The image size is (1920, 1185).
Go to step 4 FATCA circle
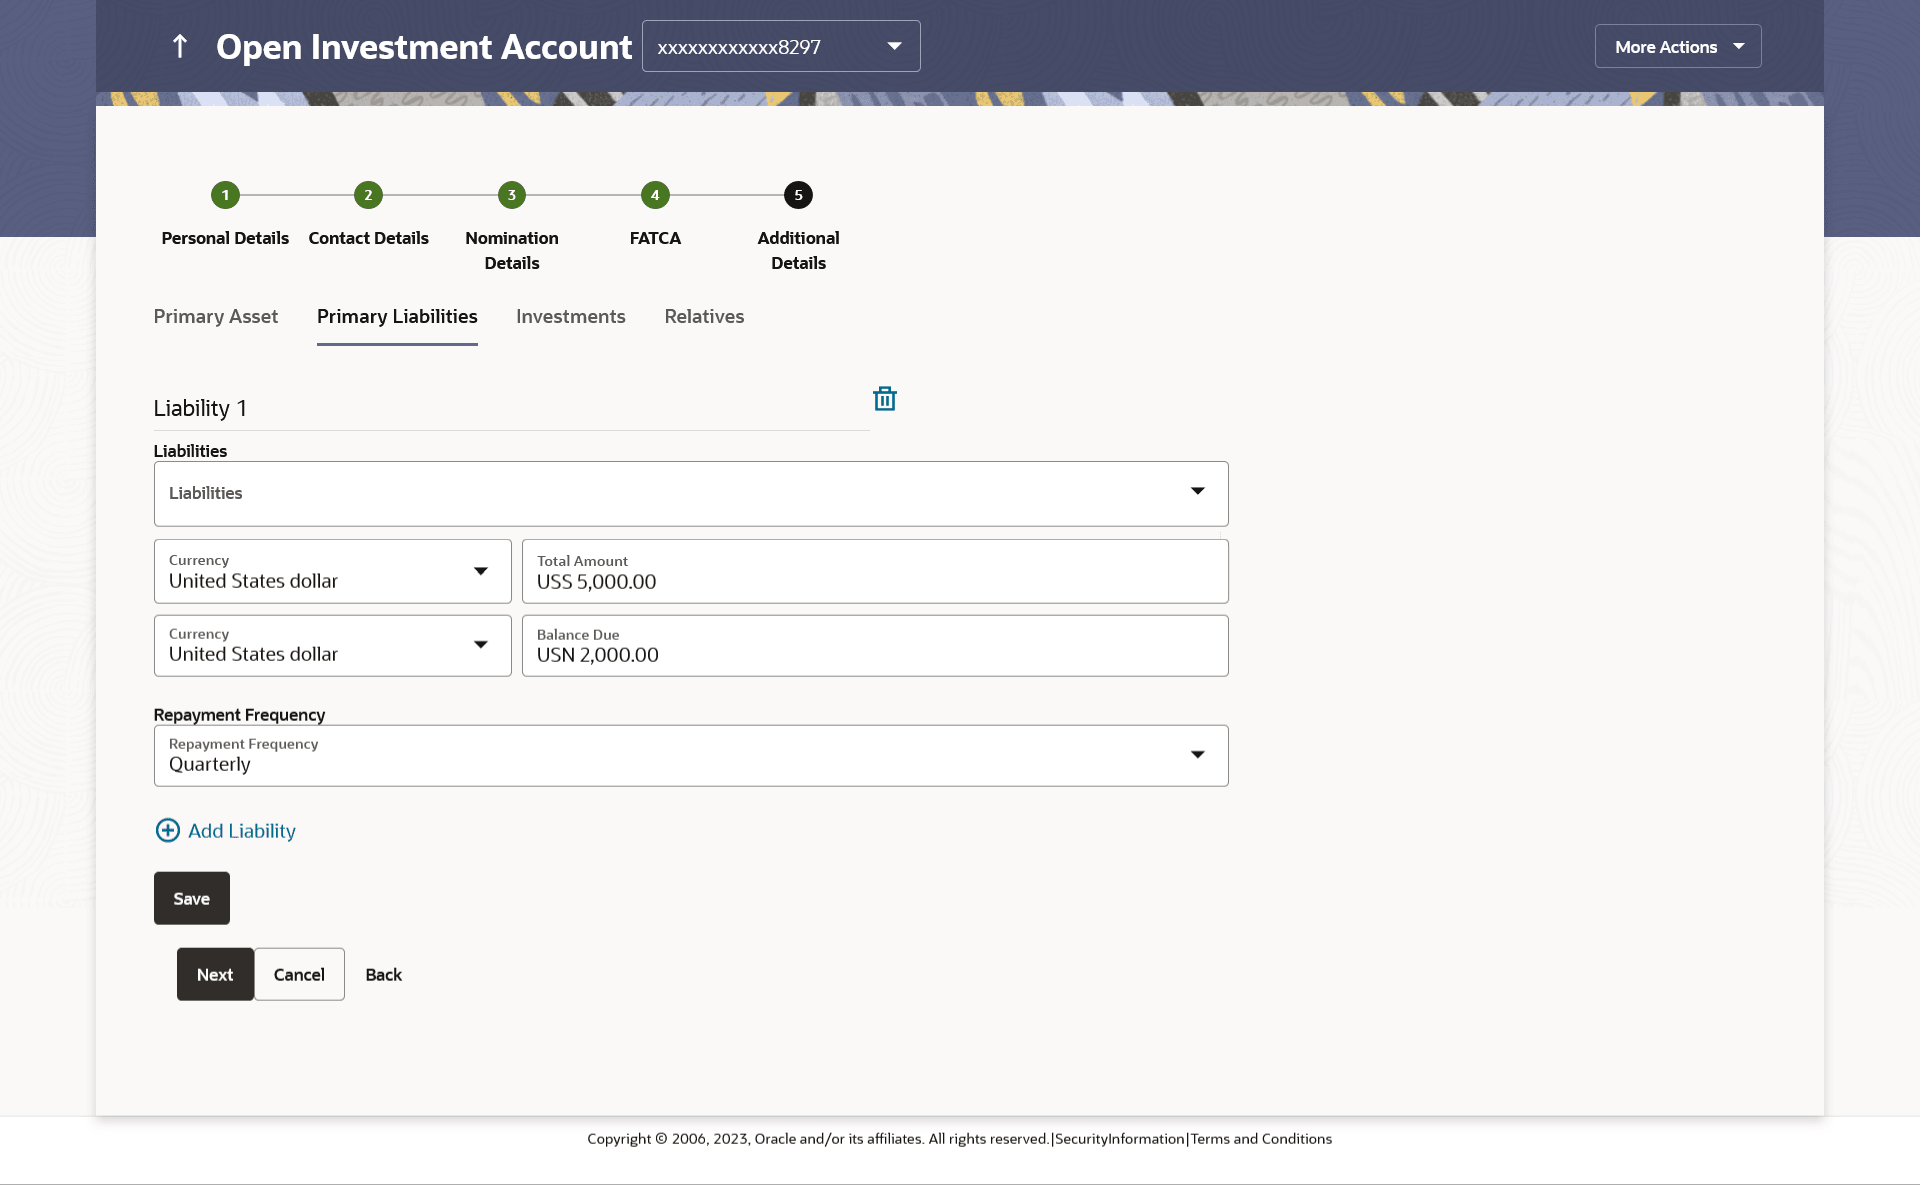point(655,195)
